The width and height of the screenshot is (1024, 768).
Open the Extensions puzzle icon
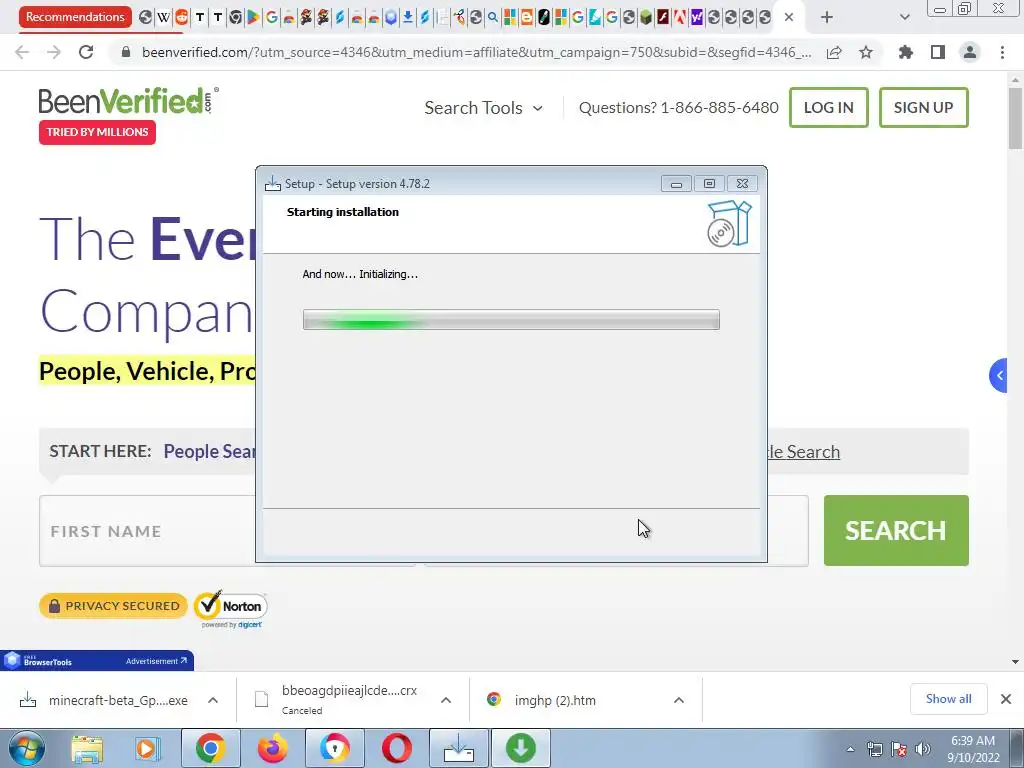[906, 52]
